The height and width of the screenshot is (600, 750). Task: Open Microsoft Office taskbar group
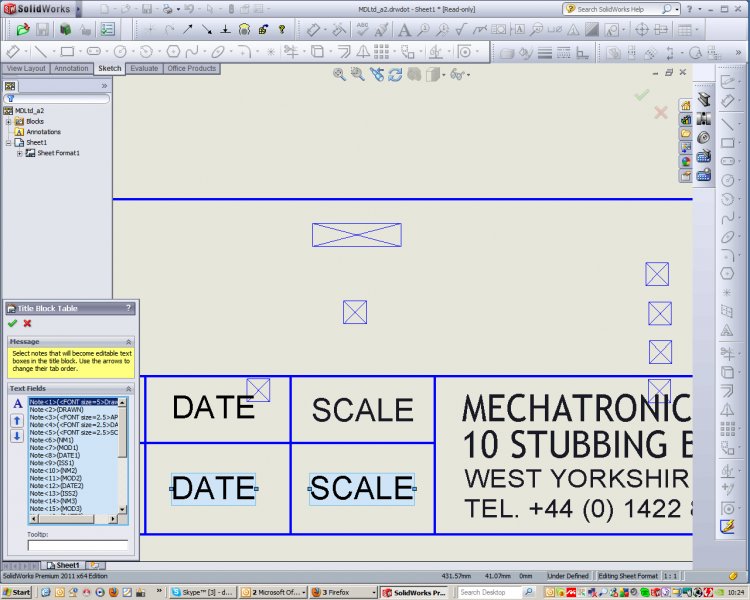click(273, 592)
